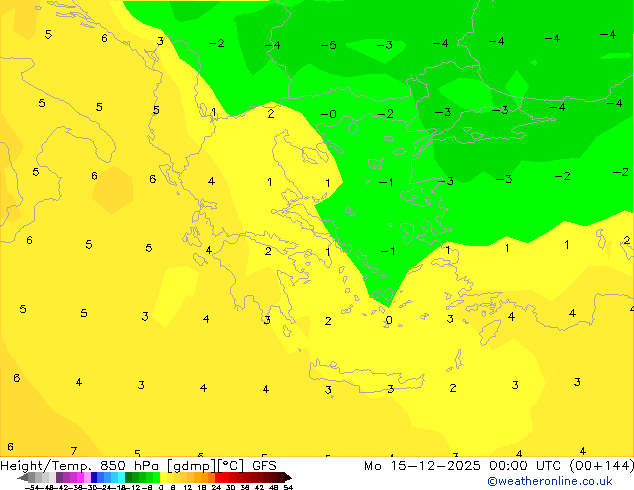This screenshot has width=634, height=490.
Task: Click the '54' label at the legend end
Action: click(x=288, y=487)
